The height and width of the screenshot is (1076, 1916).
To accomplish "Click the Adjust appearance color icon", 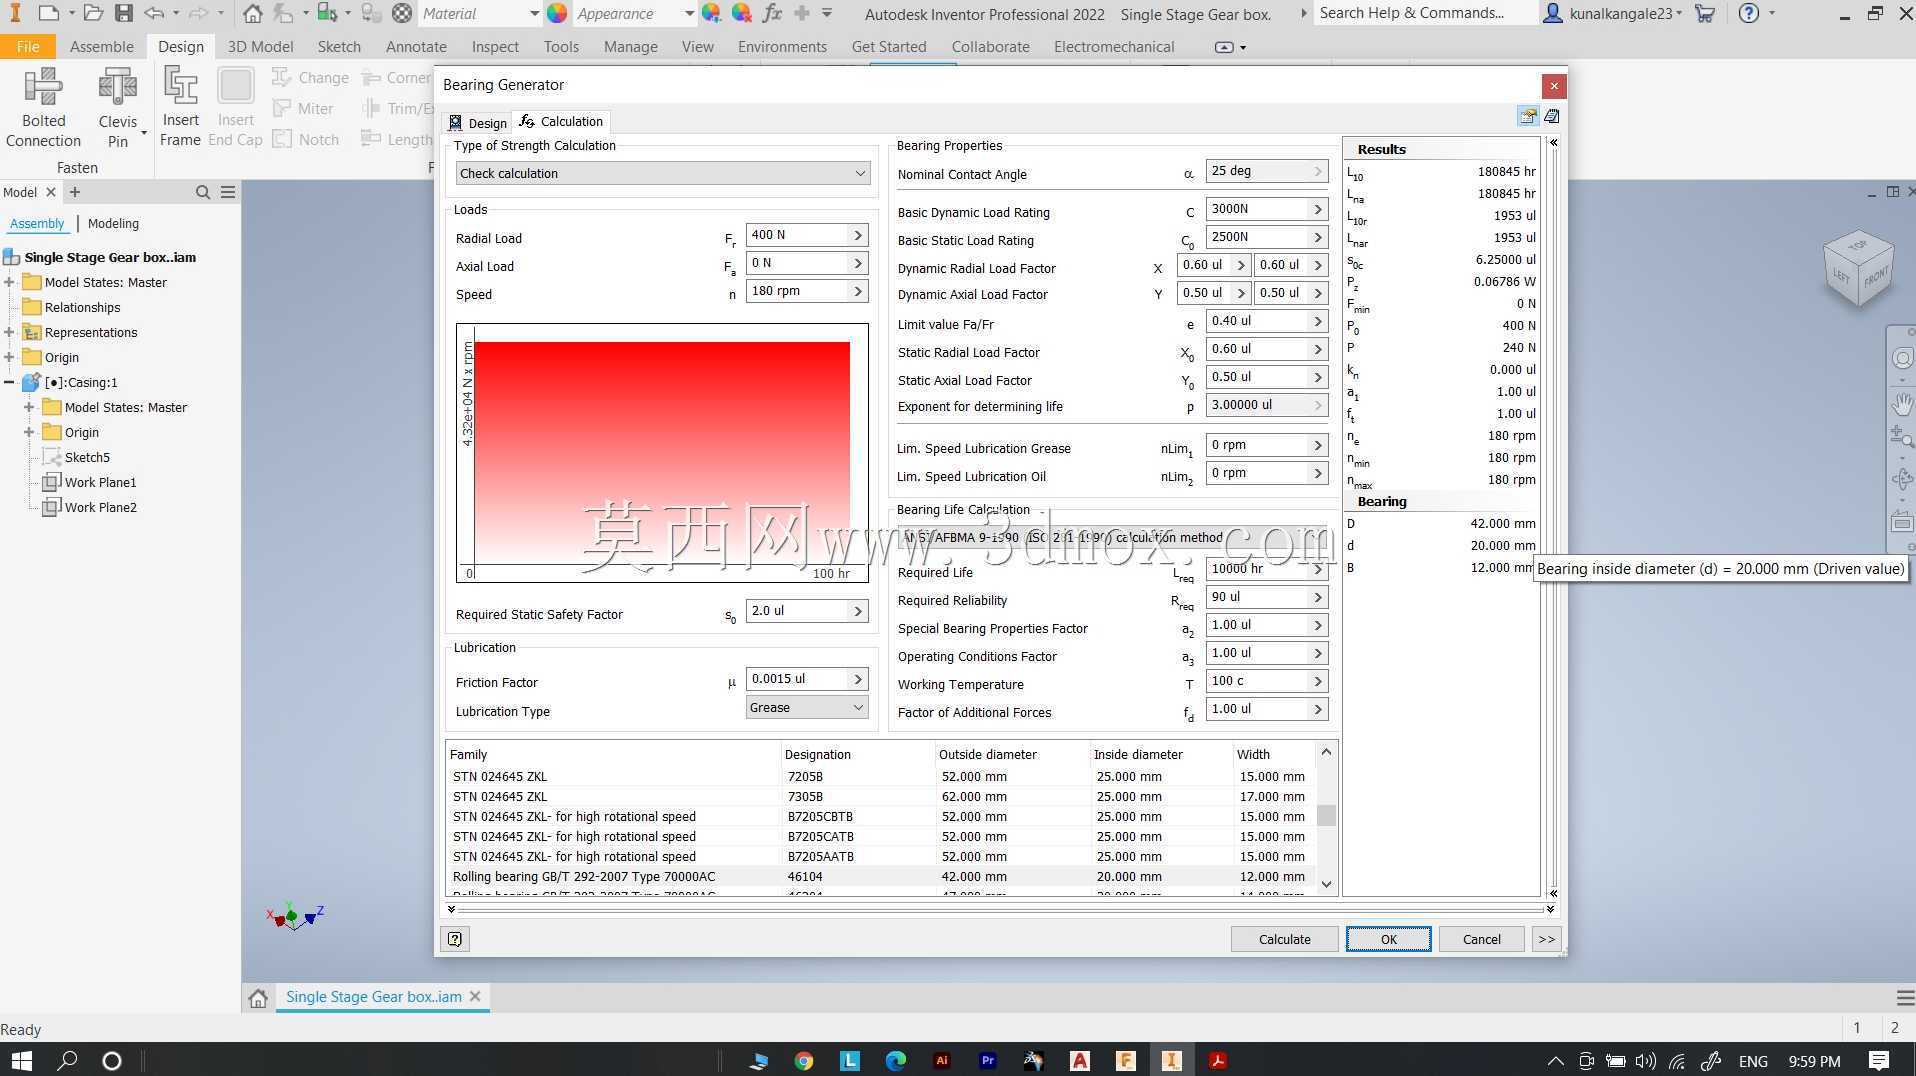I will [711, 13].
